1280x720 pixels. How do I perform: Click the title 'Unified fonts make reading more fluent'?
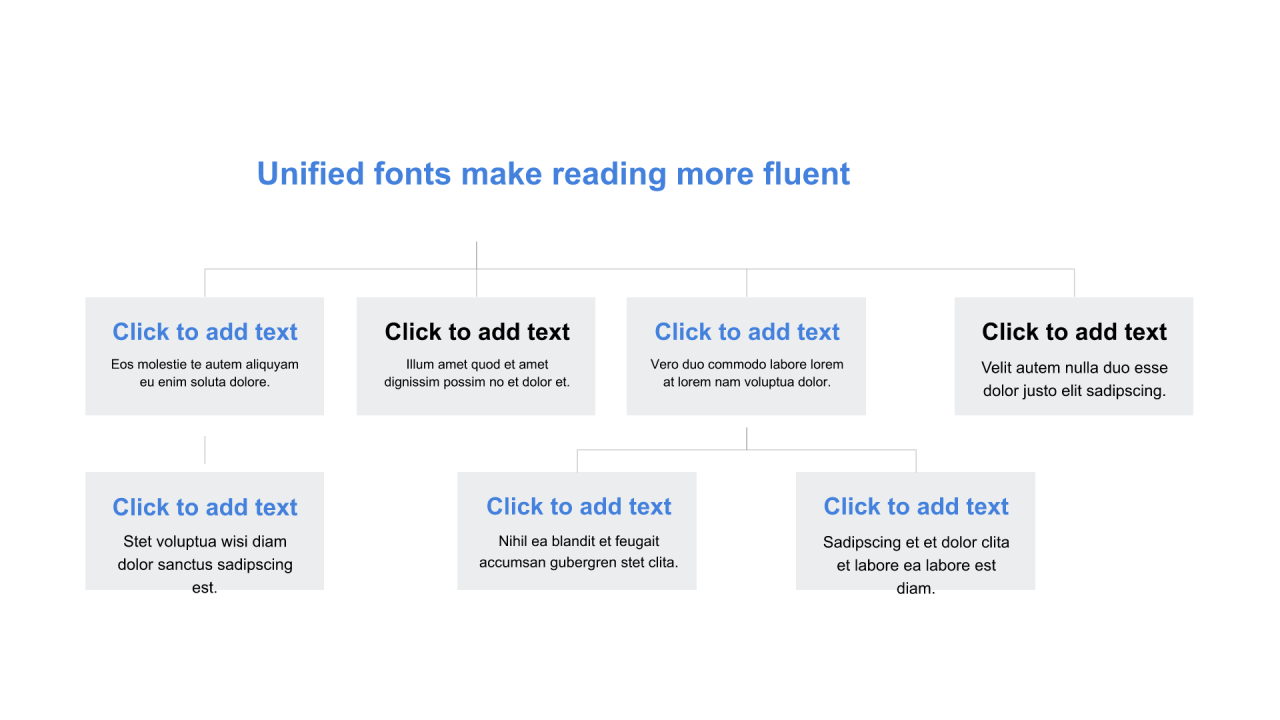[x=553, y=174]
